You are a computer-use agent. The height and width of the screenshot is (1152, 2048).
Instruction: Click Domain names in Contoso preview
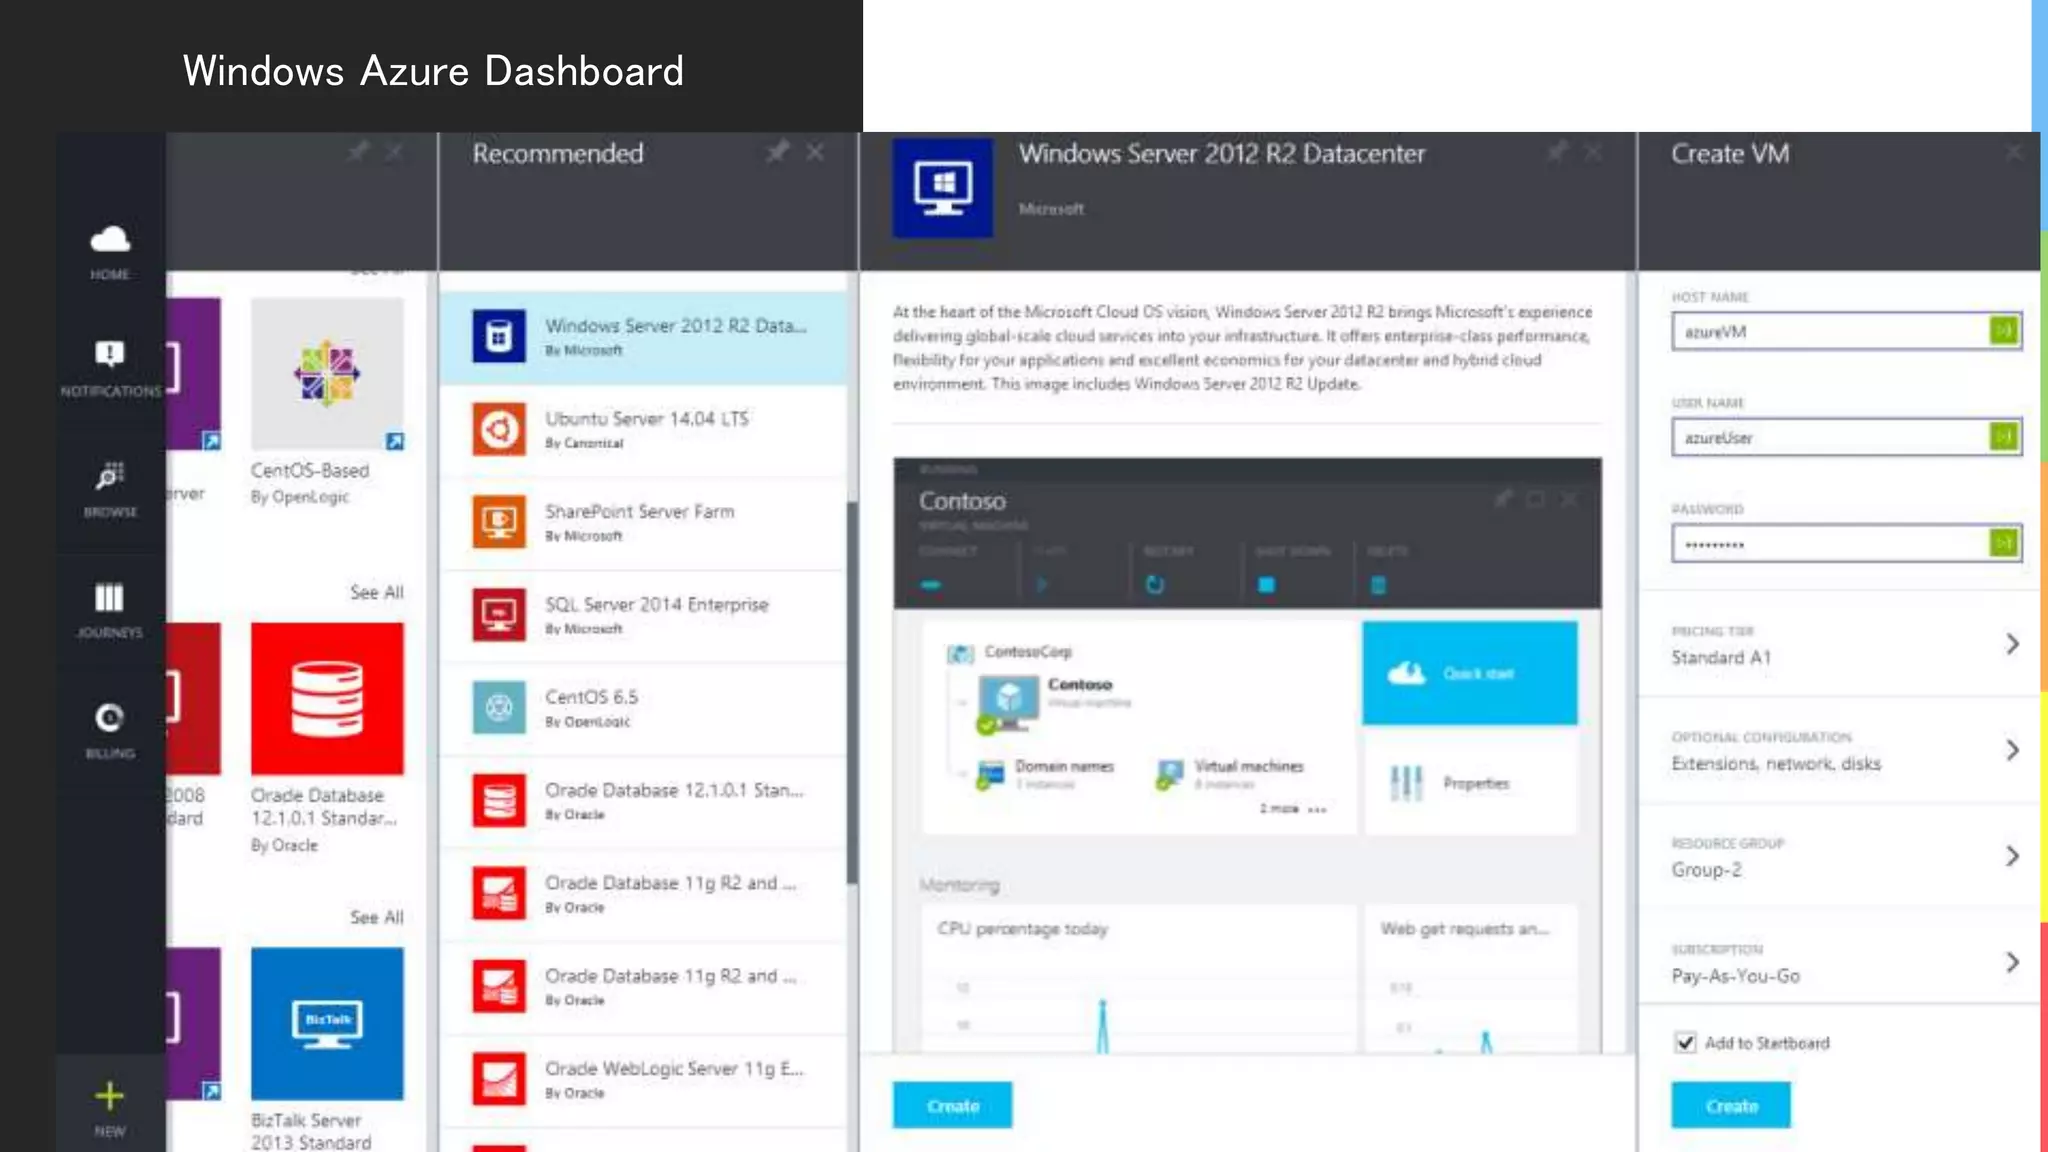1064,766
